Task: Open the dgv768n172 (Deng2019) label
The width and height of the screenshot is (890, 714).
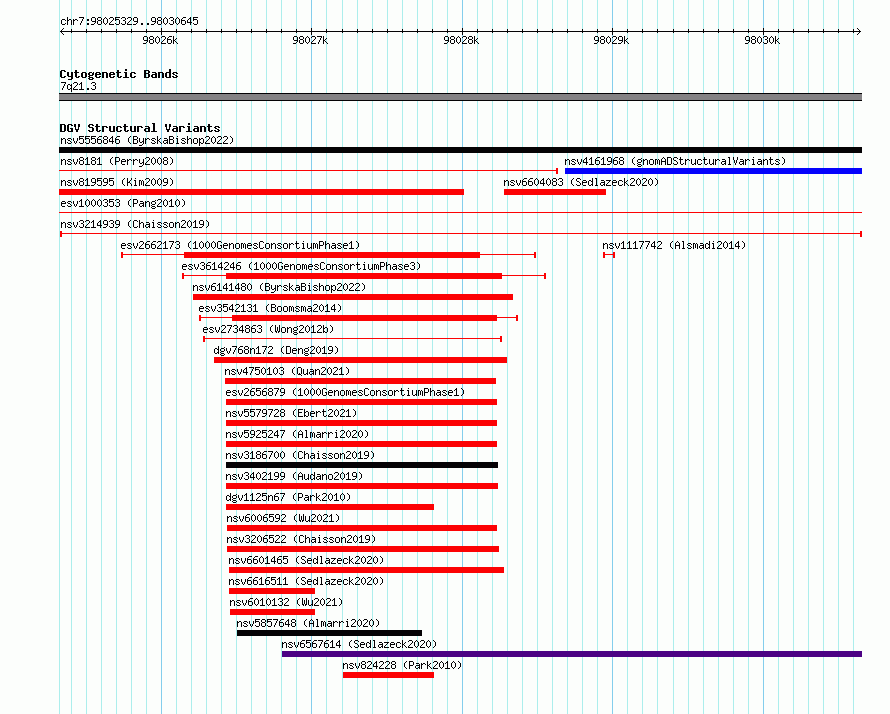Action: tap(276, 350)
